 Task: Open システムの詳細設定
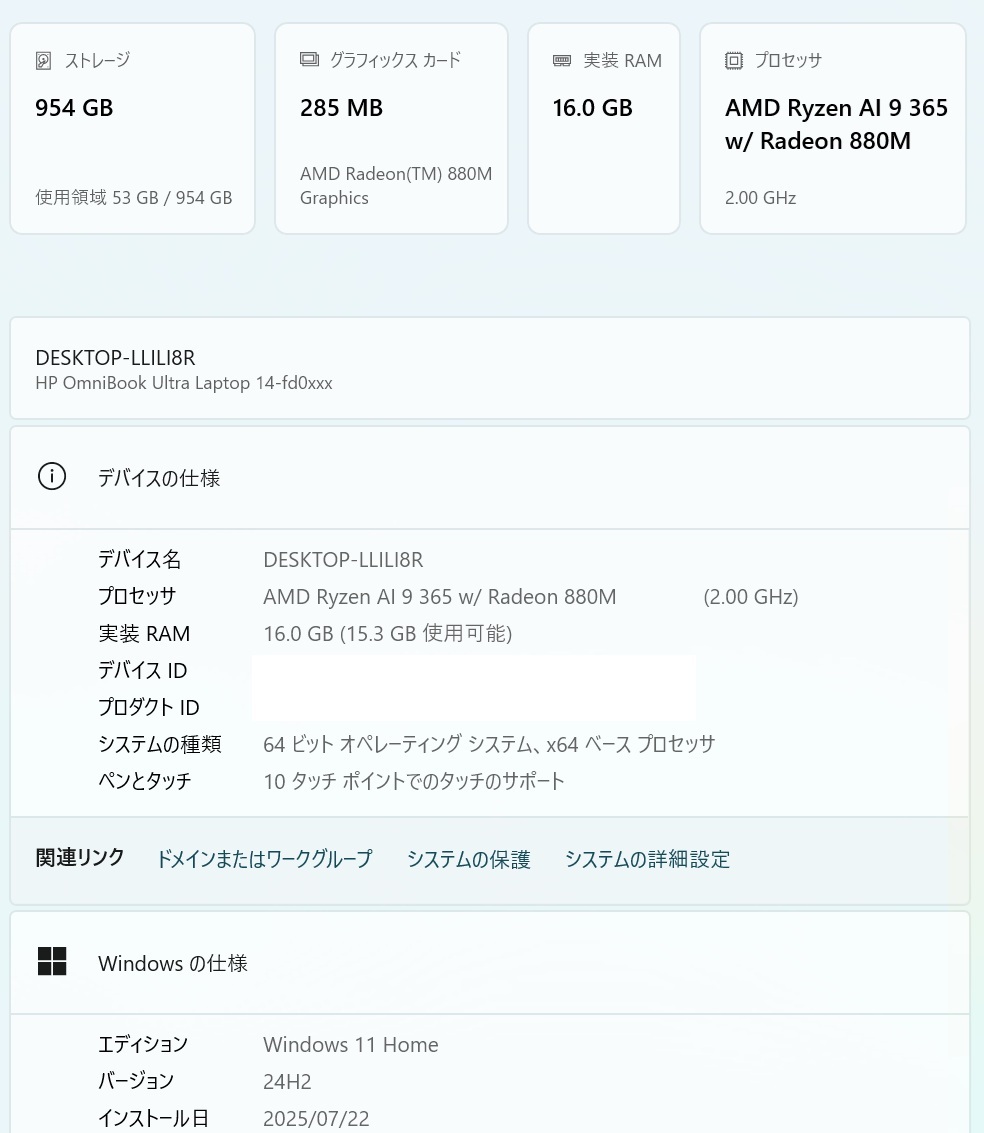[647, 859]
